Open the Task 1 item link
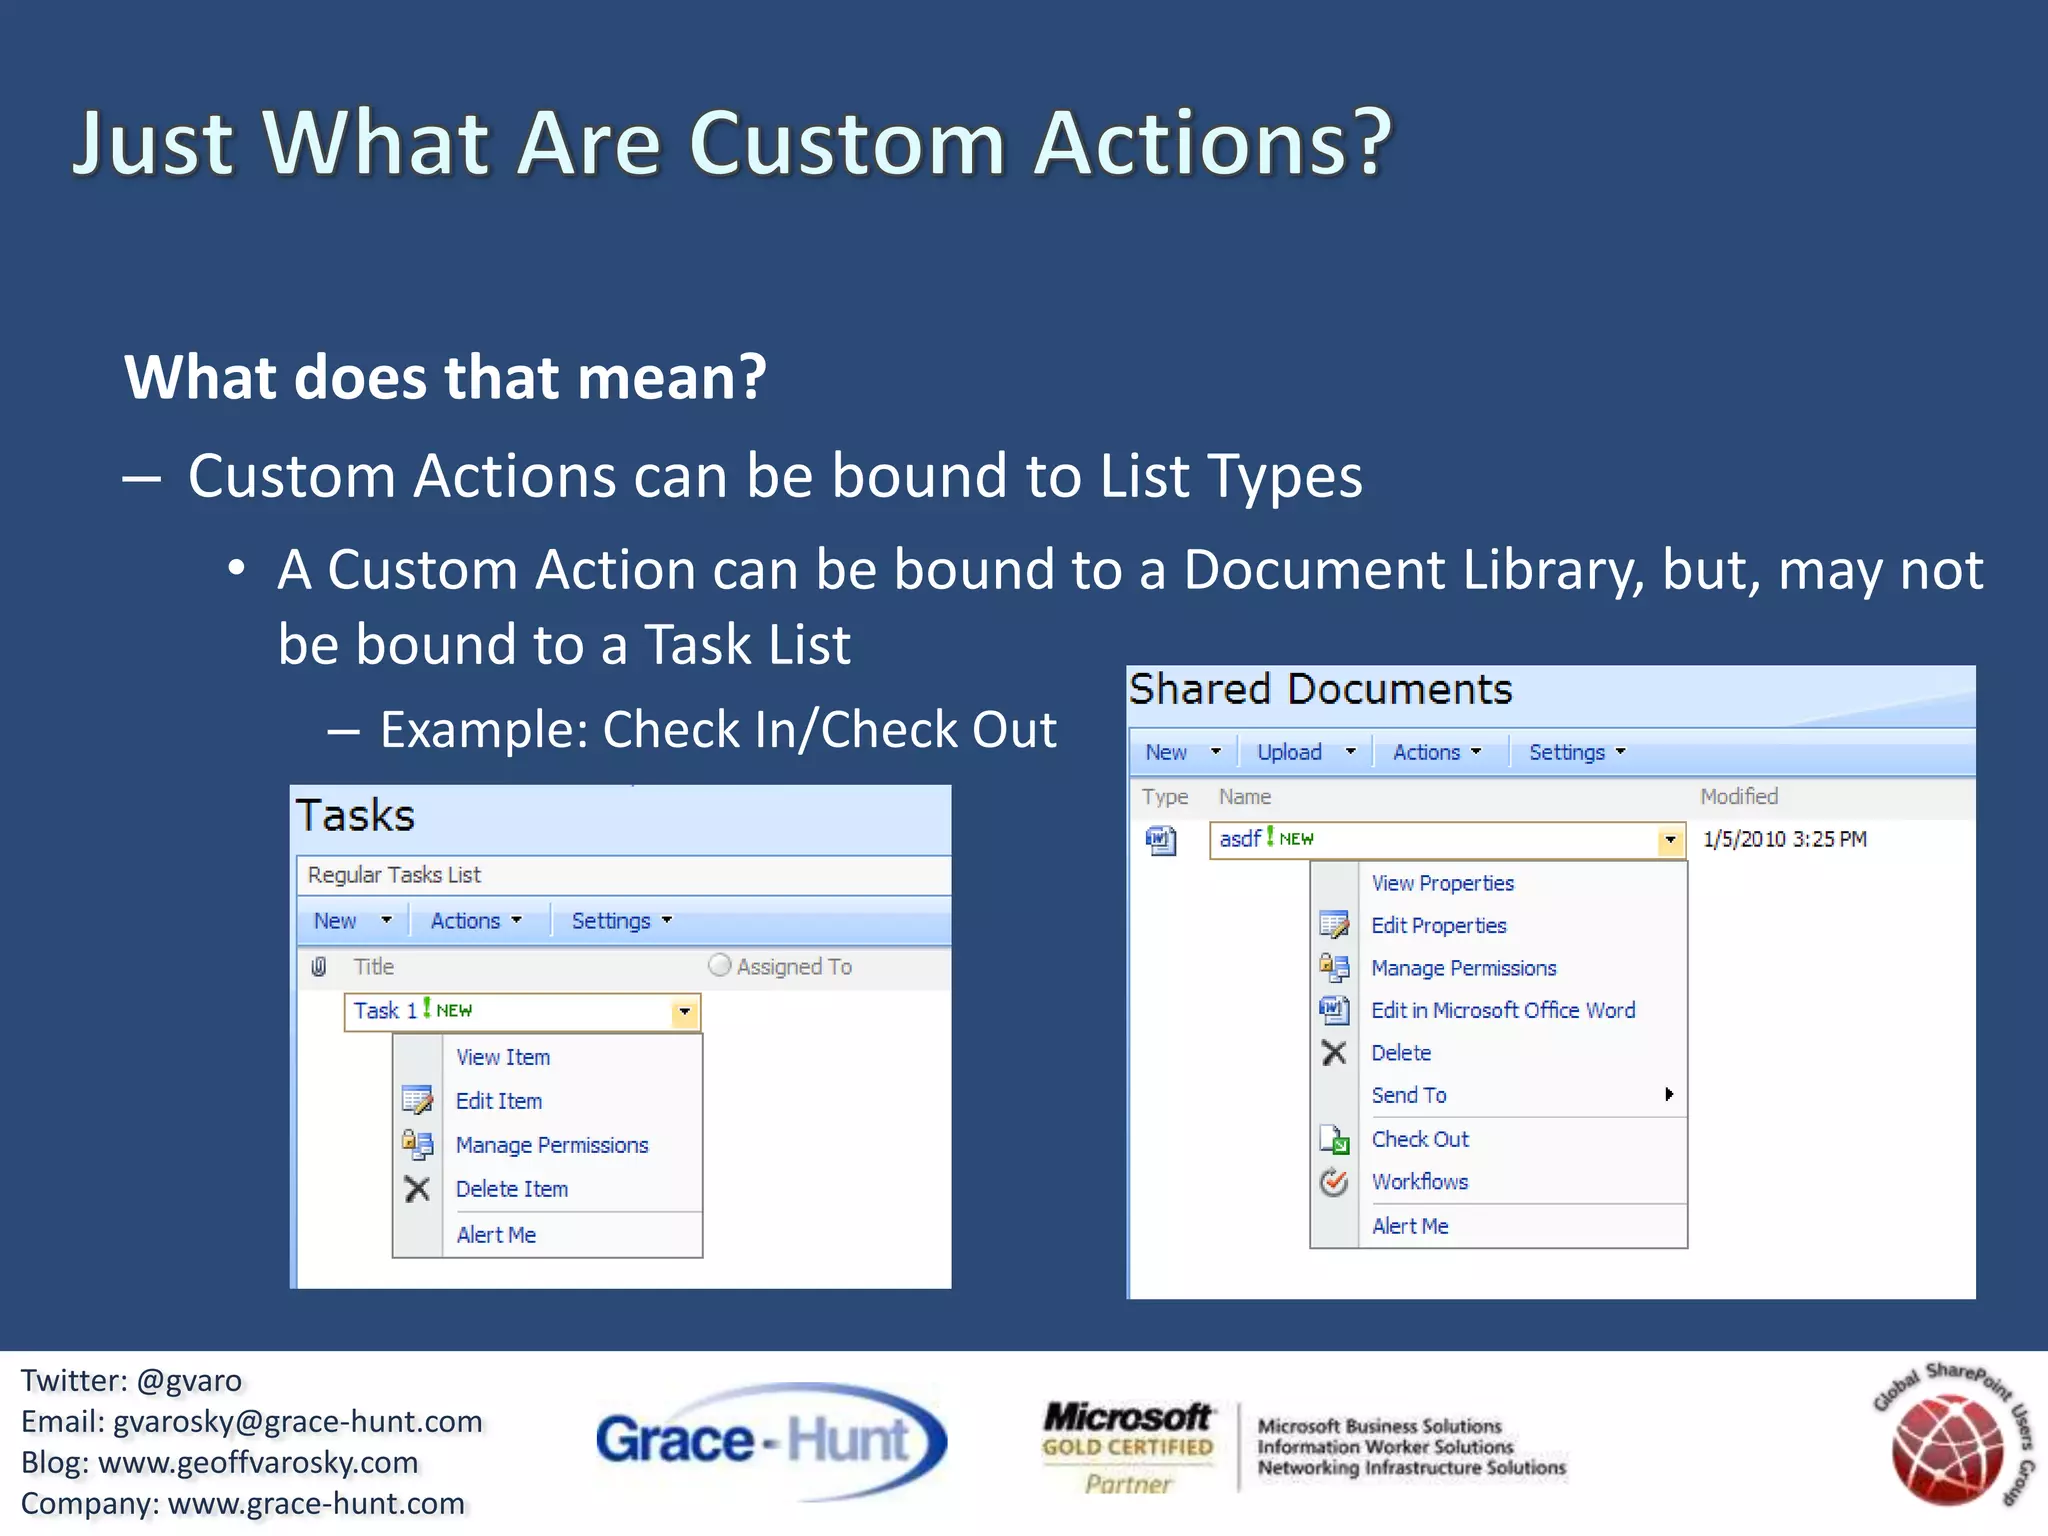The image size is (2048, 1536). 385,1011
